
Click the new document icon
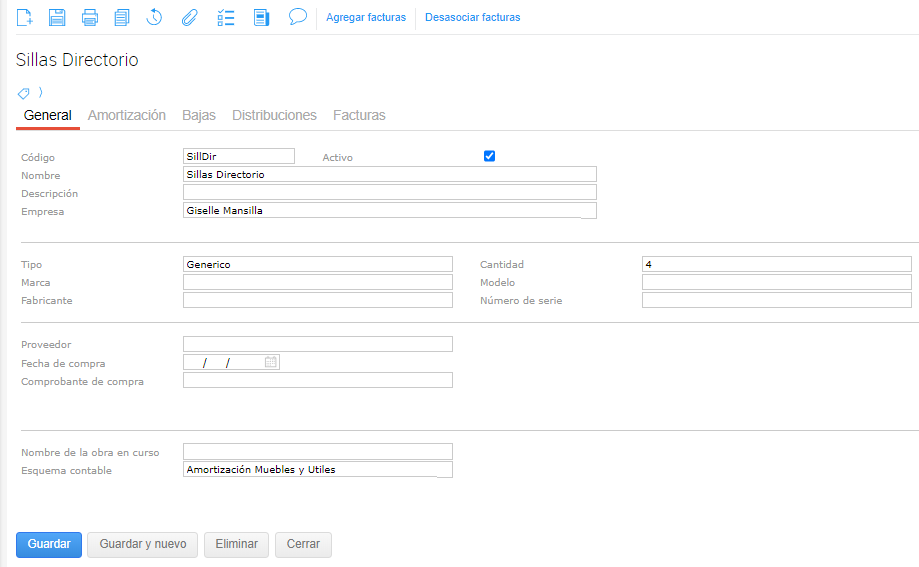pyautogui.click(x=25, y=17)
